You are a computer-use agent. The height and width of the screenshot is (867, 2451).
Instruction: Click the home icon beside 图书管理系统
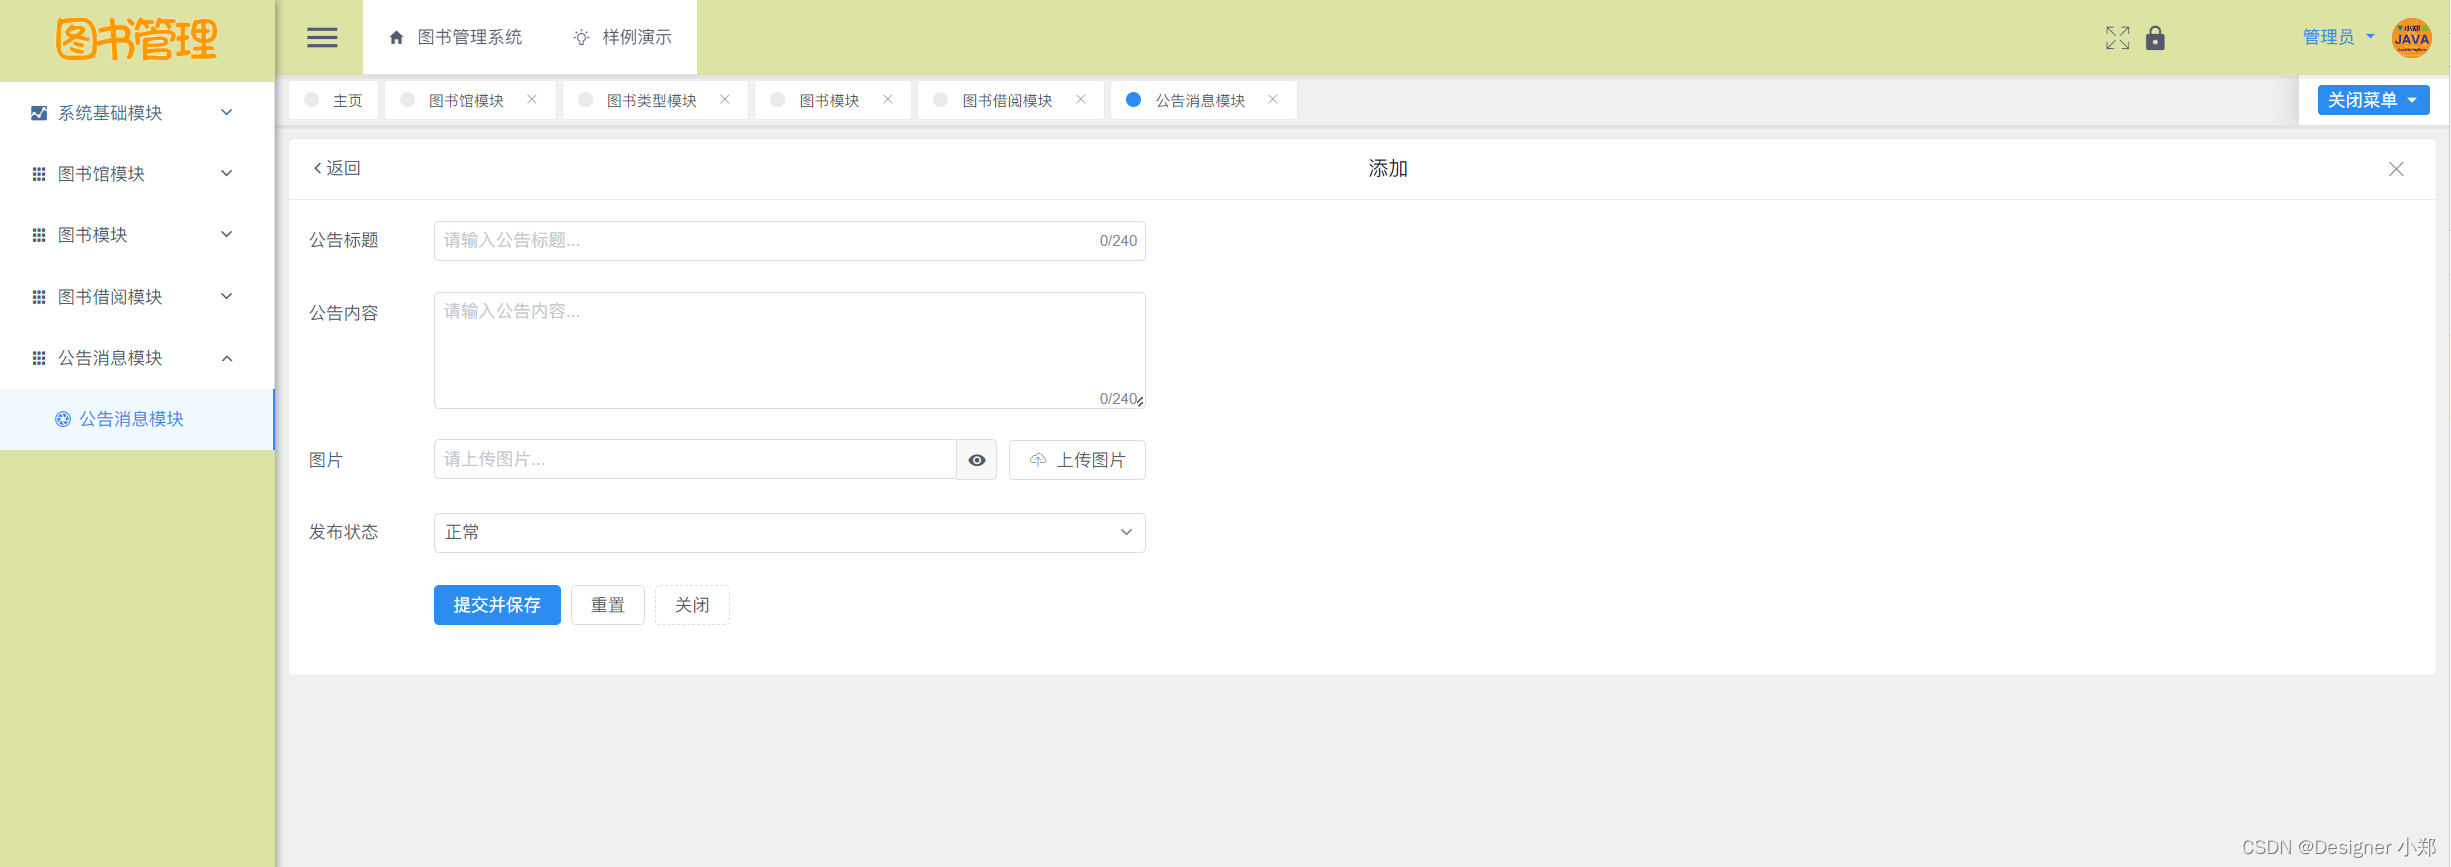click(x=396, y=38)
